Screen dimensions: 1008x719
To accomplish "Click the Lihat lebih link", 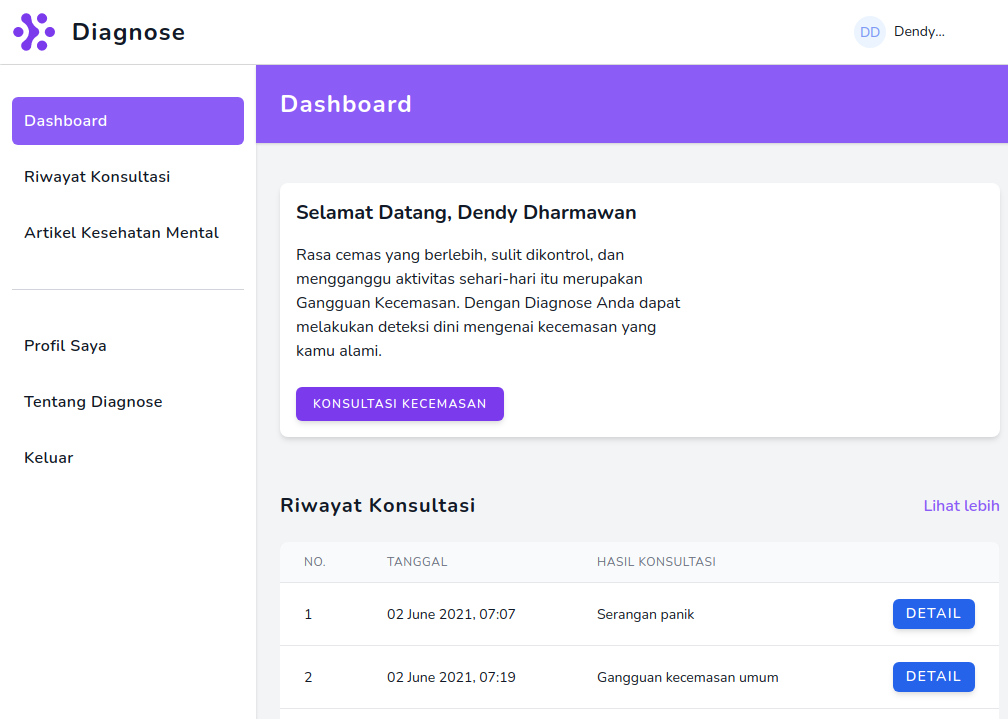I will [960, 506].
